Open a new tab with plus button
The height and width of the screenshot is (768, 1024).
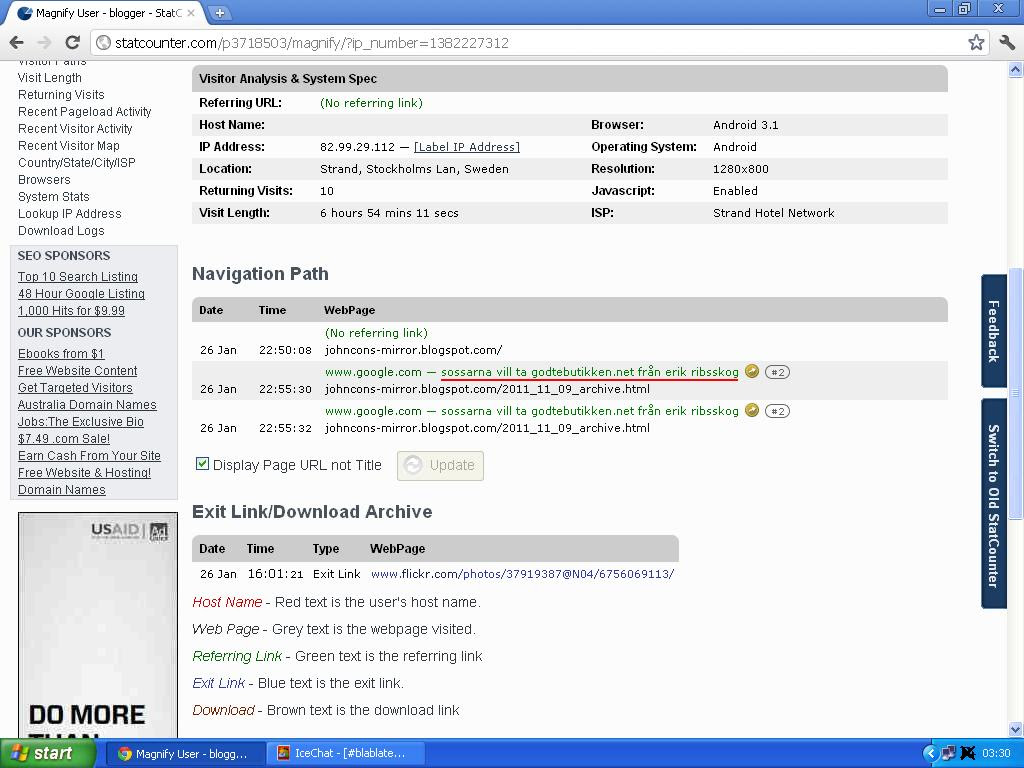tap(220, 12)
